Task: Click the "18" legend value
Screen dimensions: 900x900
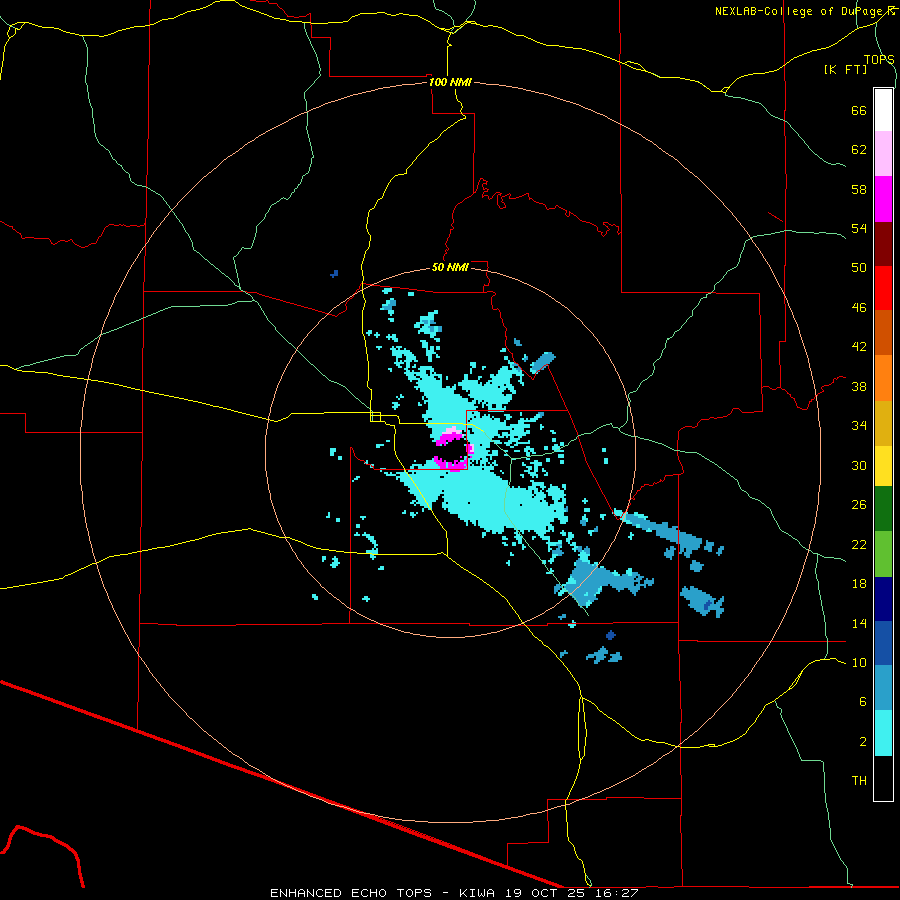Action: tap(859, 584)
